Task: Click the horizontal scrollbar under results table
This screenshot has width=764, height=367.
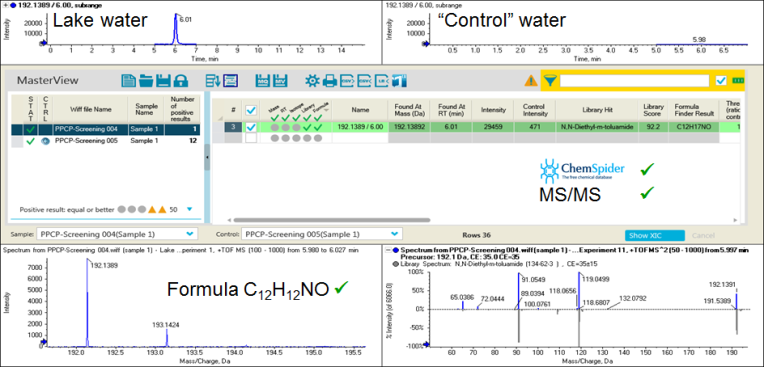Action: [x=331, y=220]
